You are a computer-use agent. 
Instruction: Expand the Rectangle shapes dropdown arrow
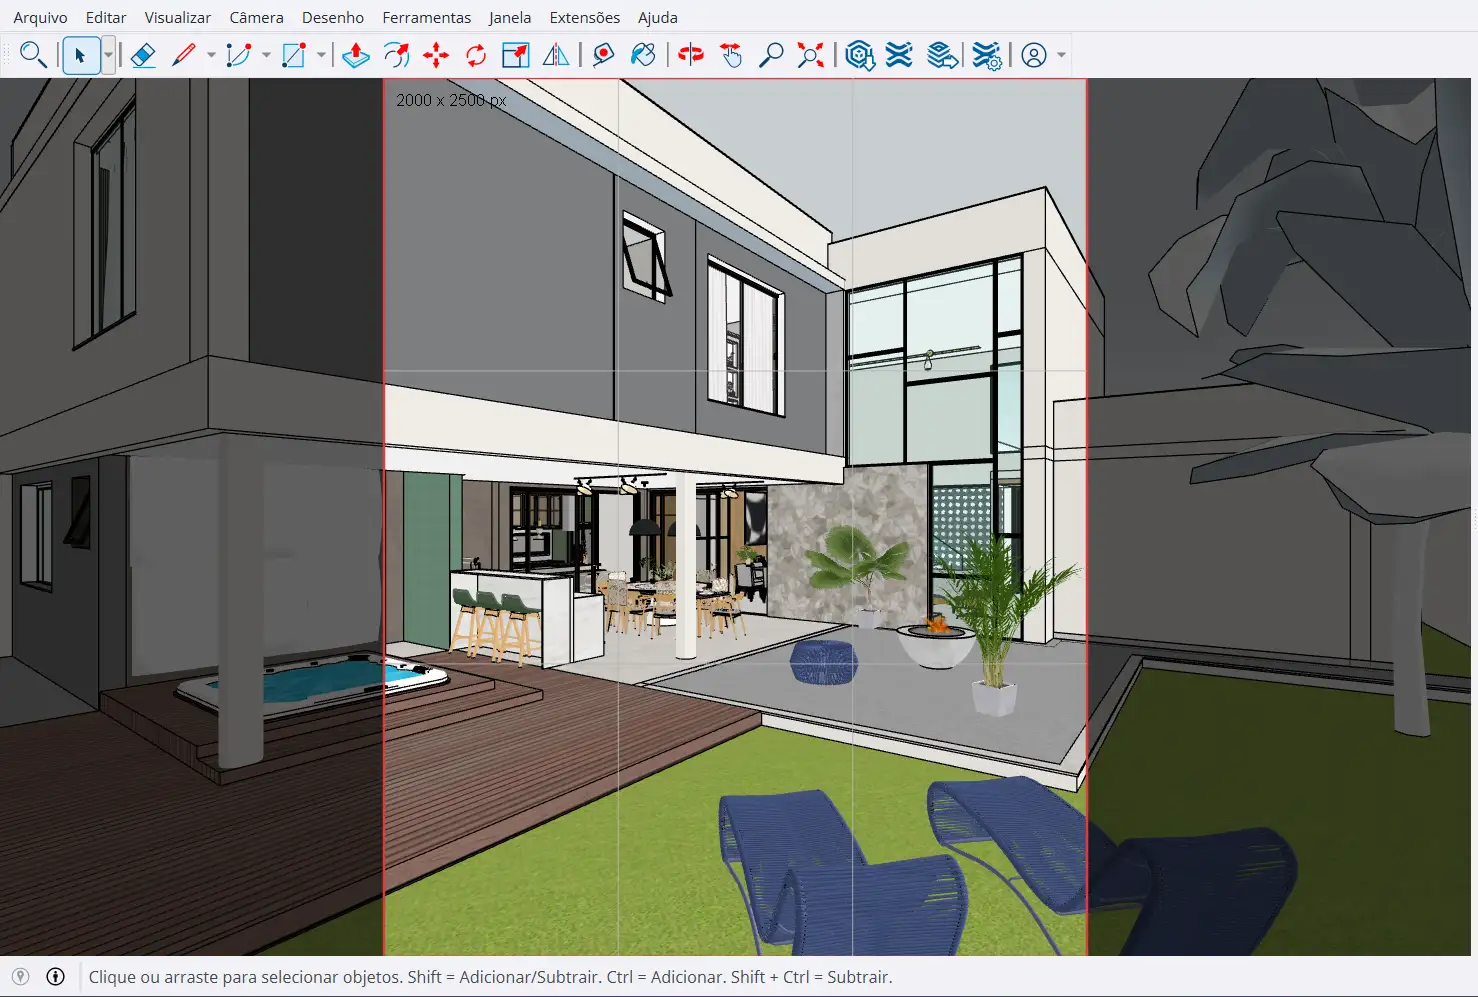click(x=321, y=55)
